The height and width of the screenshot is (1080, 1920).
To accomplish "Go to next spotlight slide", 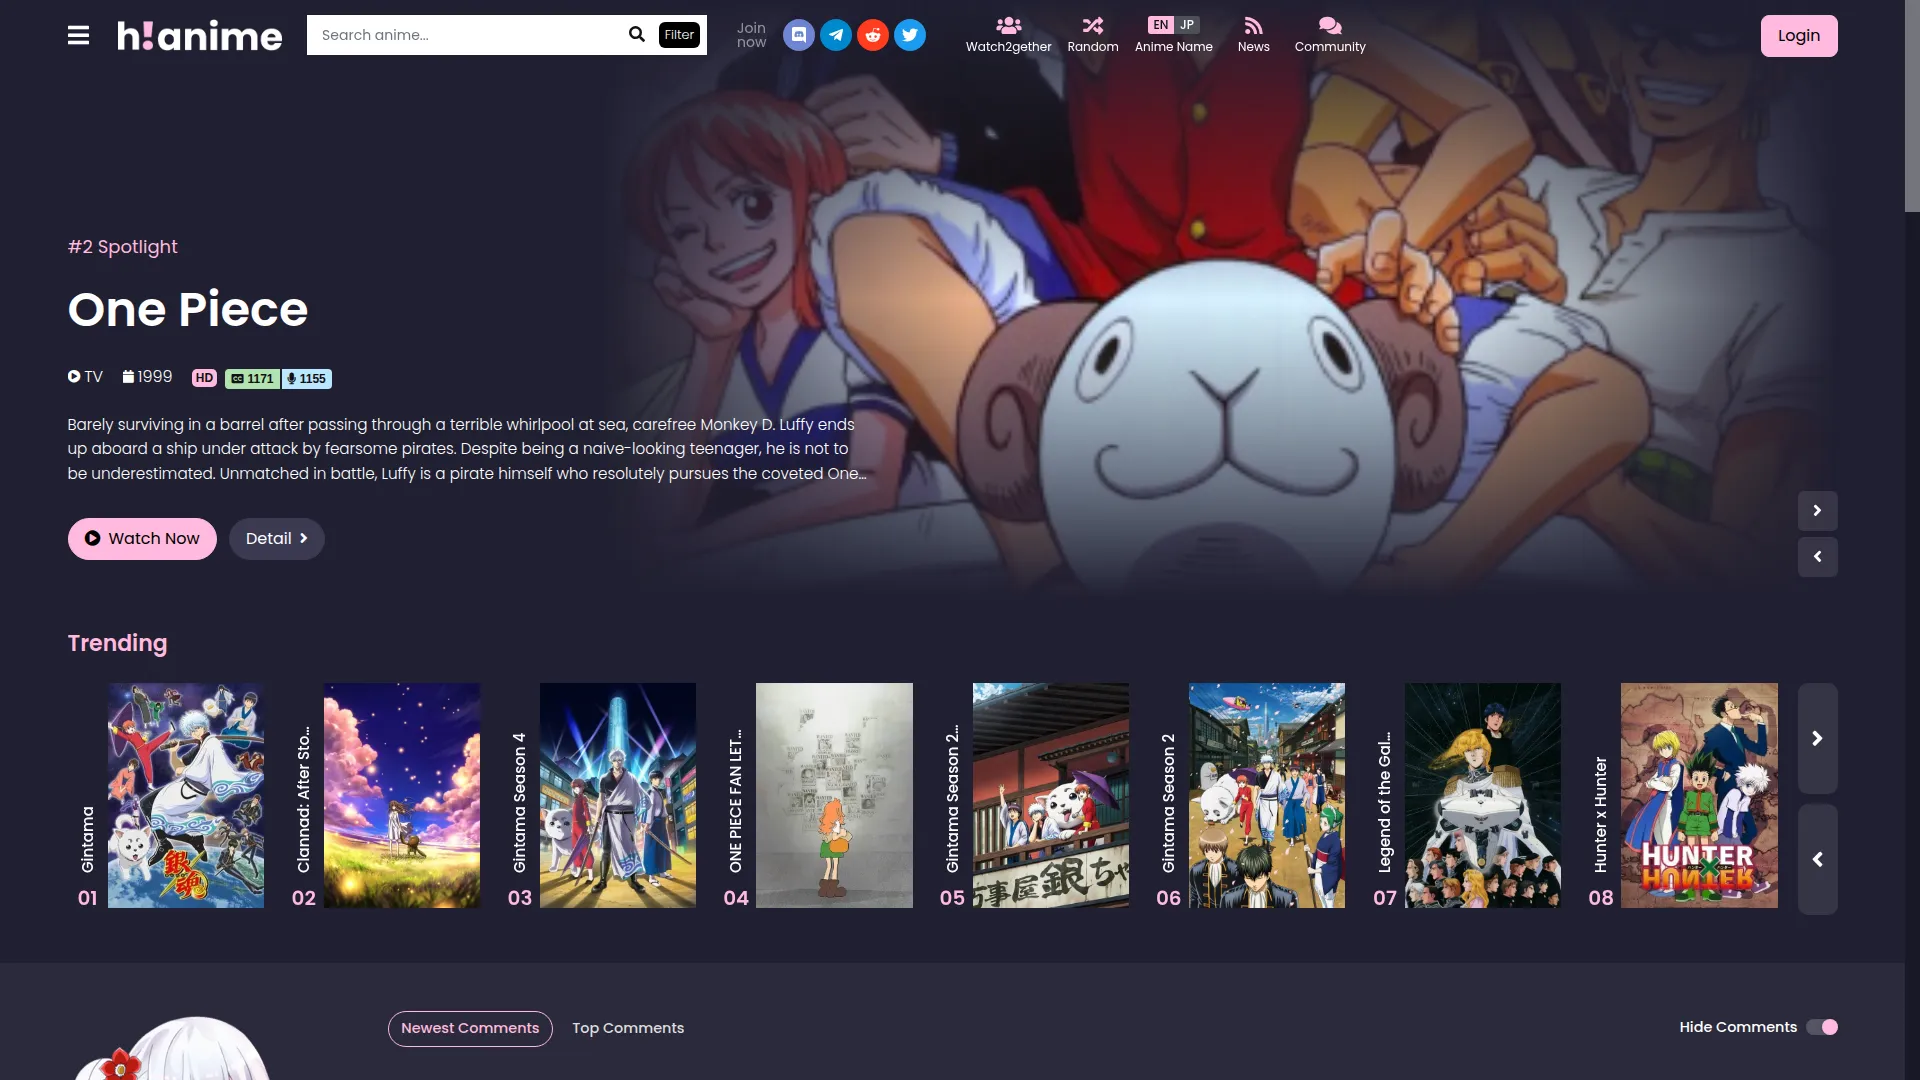I will (x=1817, y=511).
